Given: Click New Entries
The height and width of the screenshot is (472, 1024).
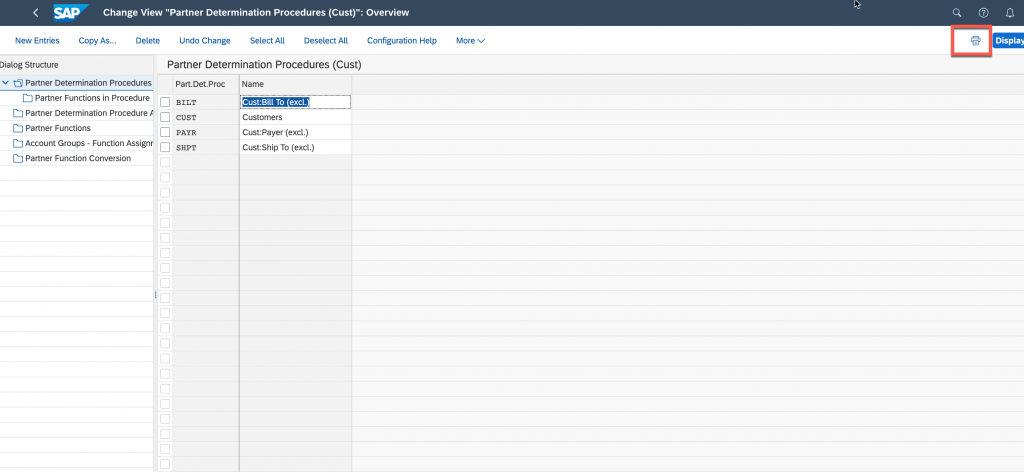Looking at the screenshot, I should pyautogui.click(x=37, y=40).
